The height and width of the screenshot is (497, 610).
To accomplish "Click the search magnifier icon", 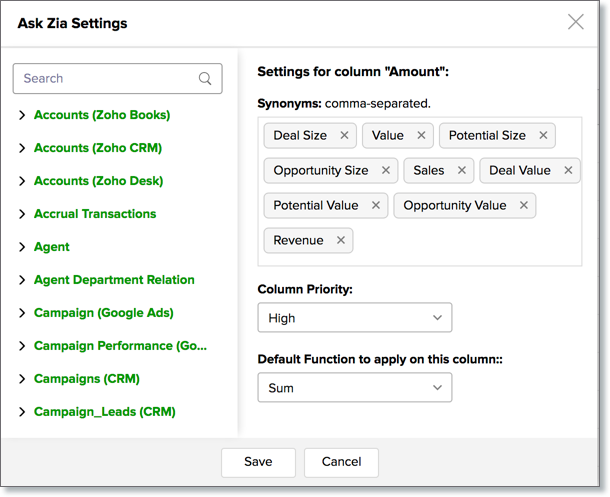I will (205, 79).
